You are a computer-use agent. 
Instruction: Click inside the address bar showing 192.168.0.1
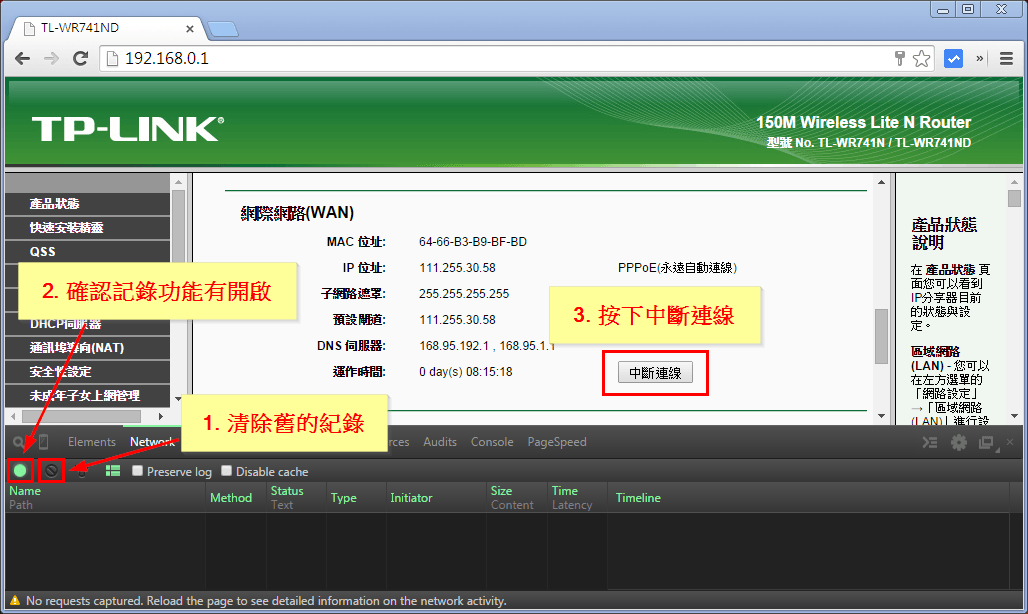[300, 58]
